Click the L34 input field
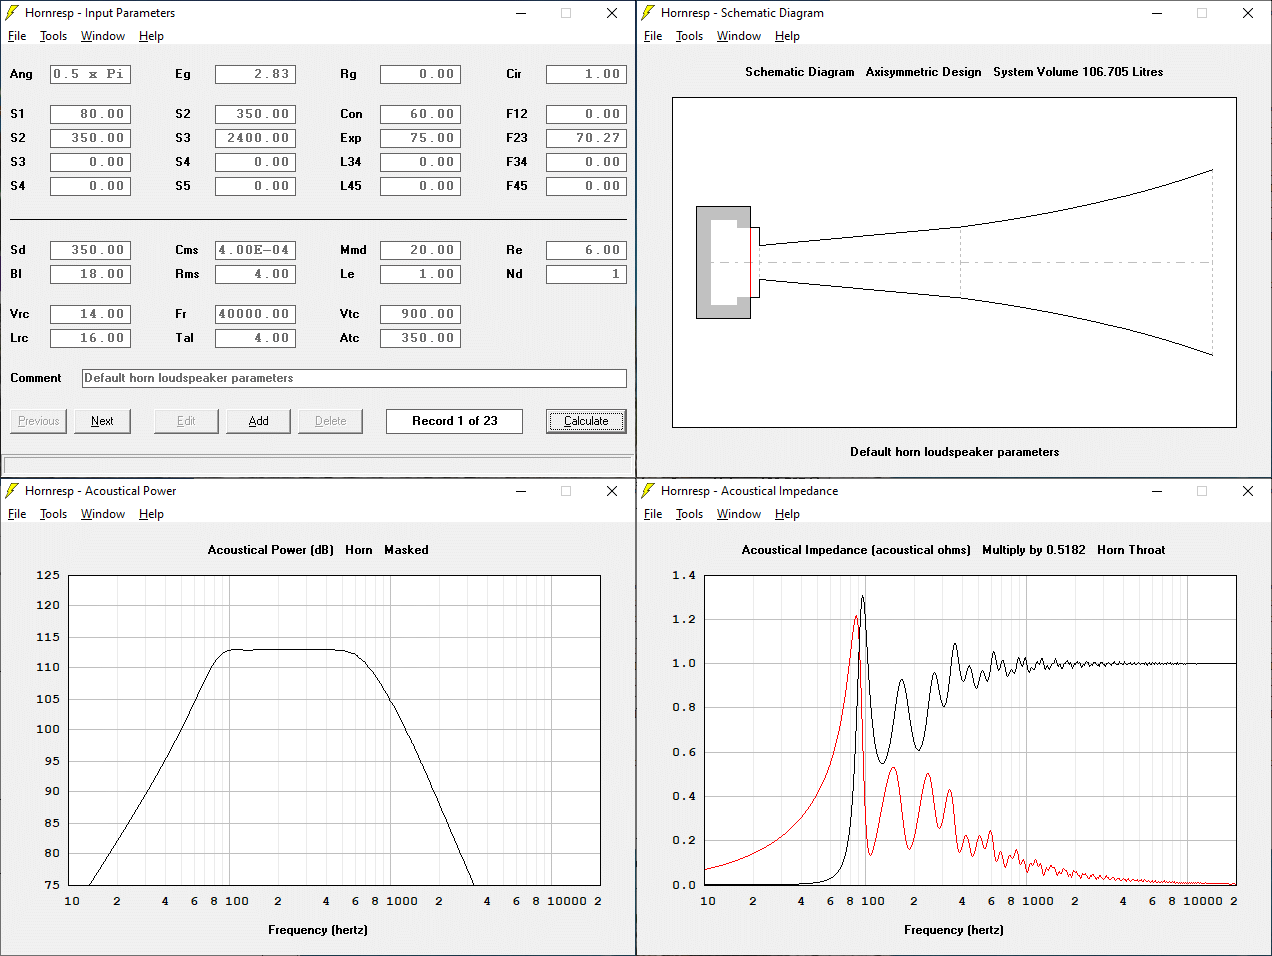Viewport: 1272px width, 956px height. point(420,162)
